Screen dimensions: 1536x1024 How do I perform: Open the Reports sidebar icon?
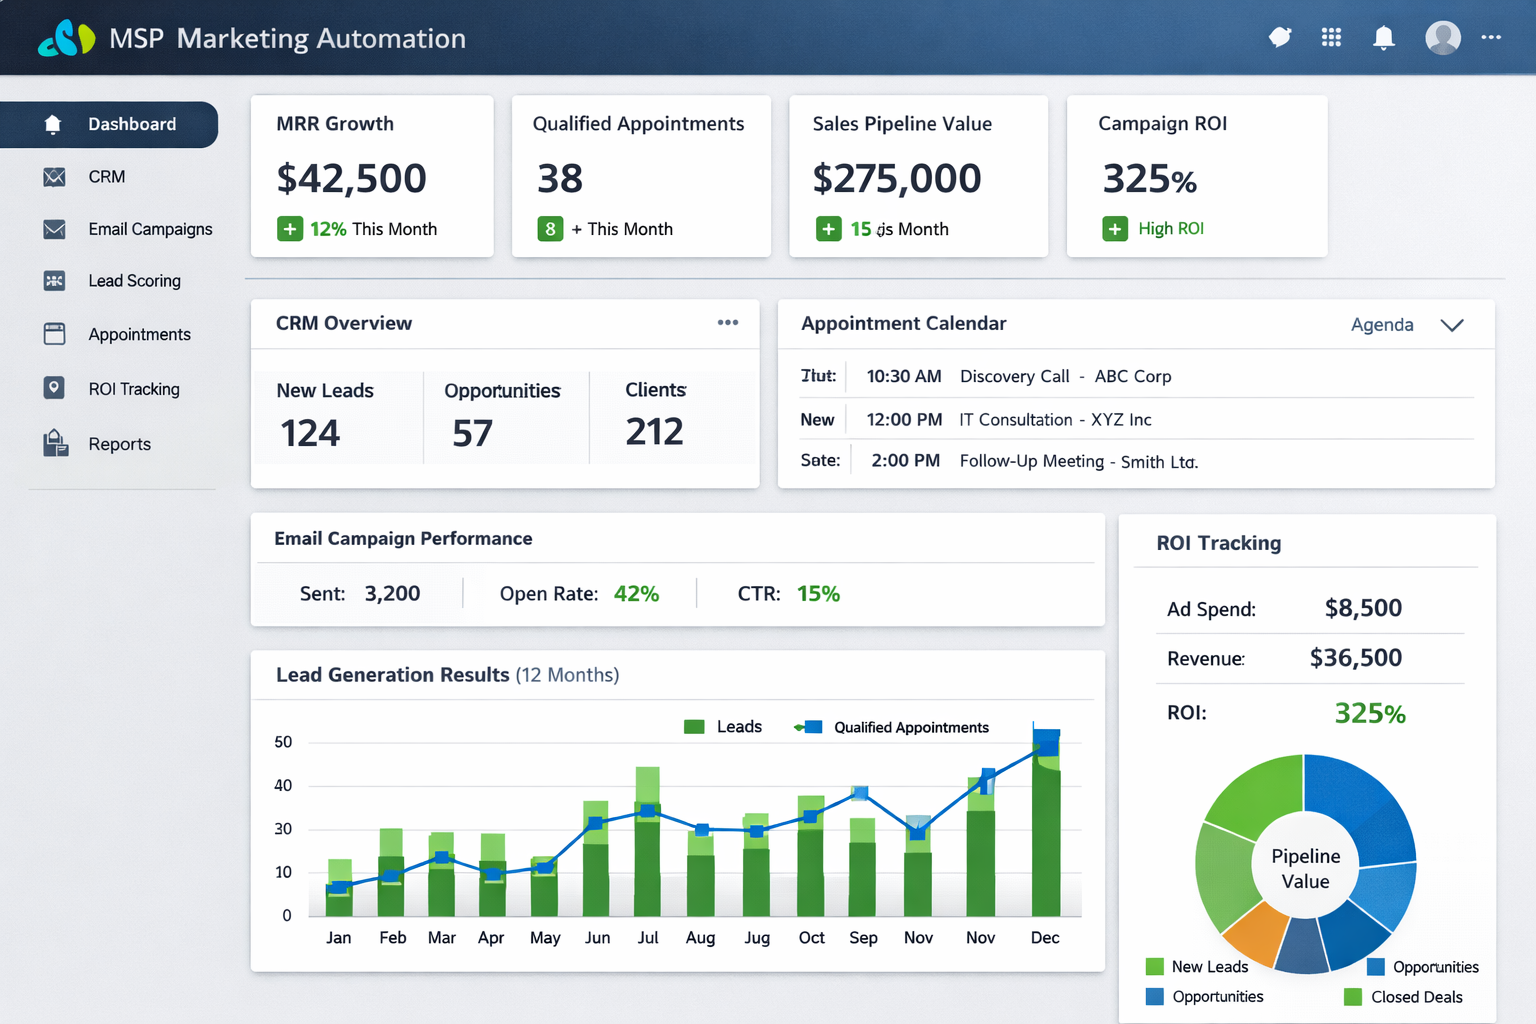click(x=53, y=443)
